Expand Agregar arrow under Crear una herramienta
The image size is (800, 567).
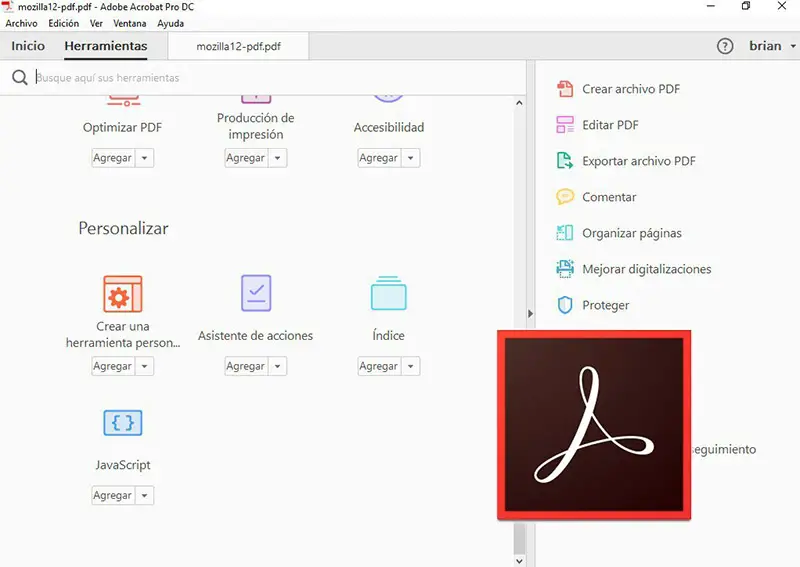click(144, 366)
